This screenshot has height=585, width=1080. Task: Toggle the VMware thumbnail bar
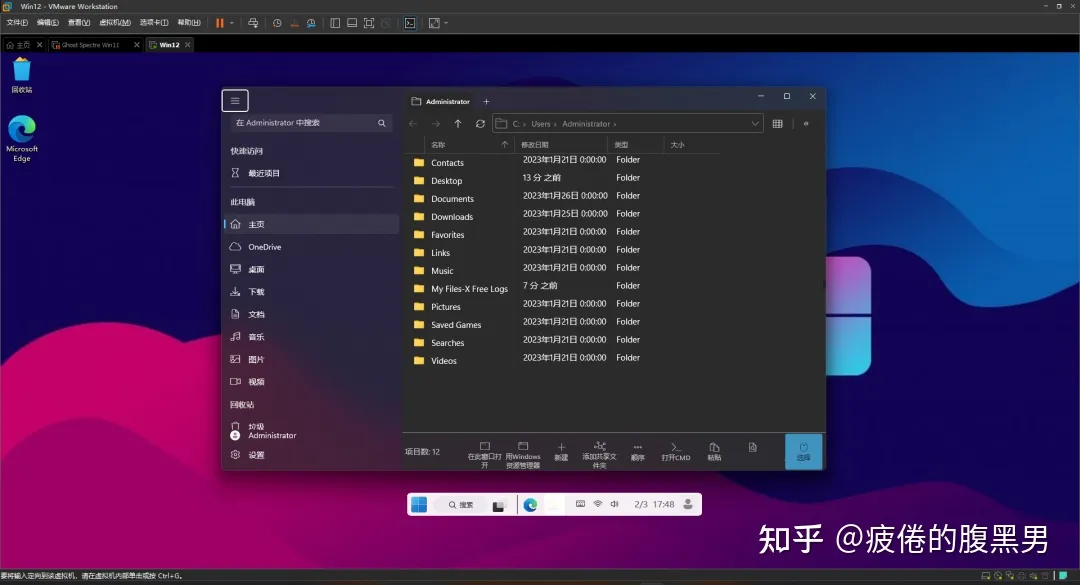tap(352, 23)
